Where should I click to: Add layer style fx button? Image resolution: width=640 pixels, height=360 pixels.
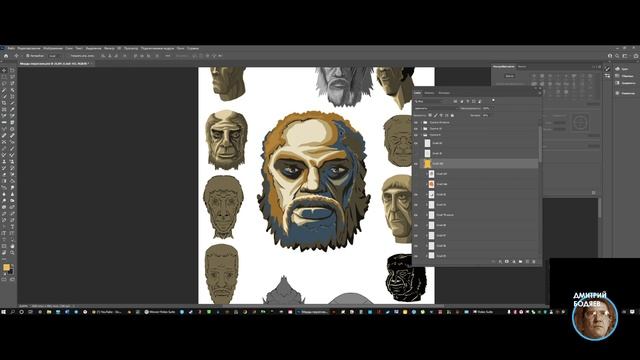[500, 261]
